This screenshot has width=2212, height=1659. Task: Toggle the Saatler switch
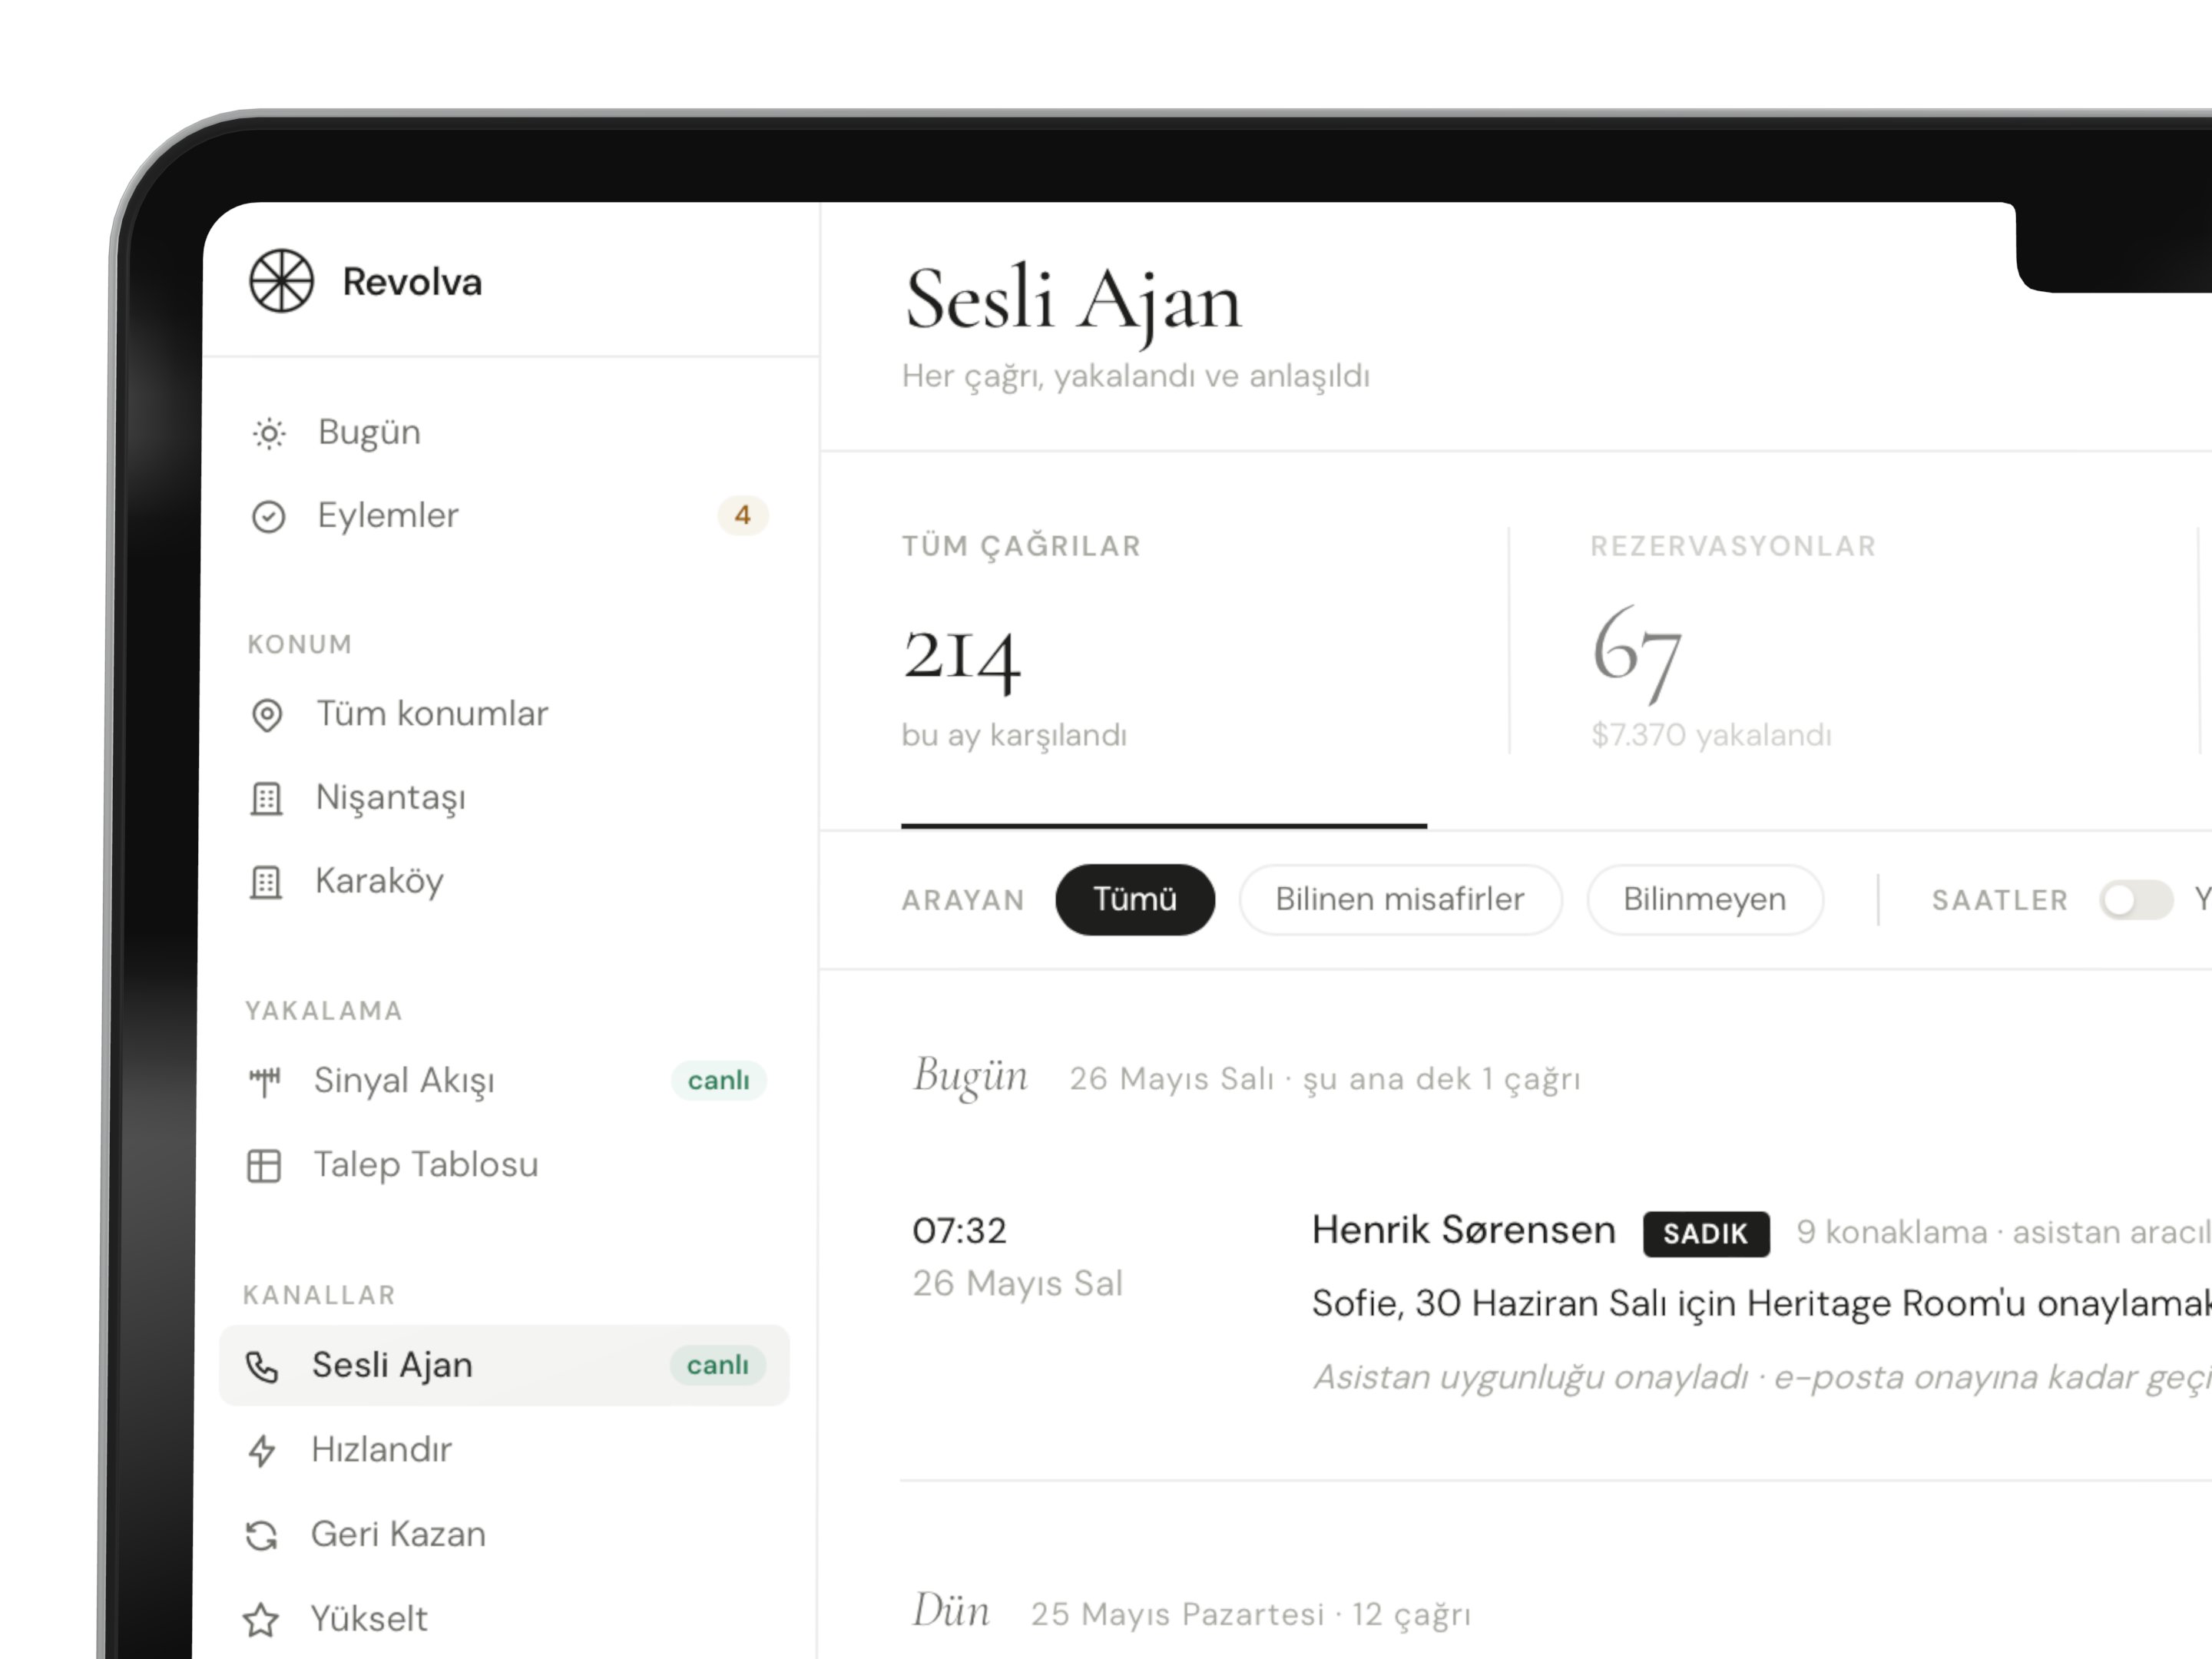pyautogui.click(x=2135, y=900)
